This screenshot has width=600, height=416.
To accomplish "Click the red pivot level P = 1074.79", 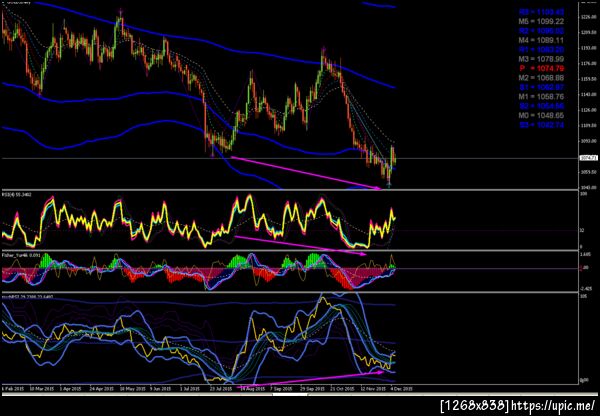I will pyautogui.click(x=541, y=69).
